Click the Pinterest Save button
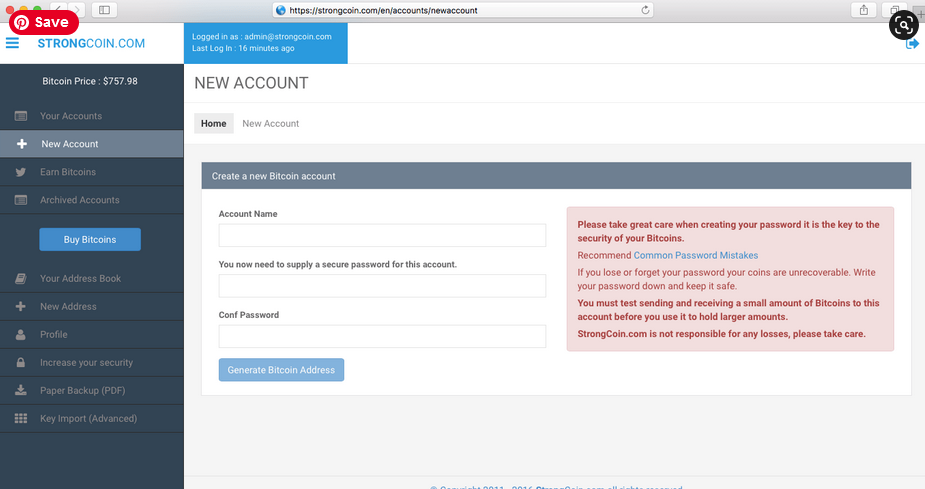Image resolution: width=925 pixels, height=489 pixels. [x=44, y=22]
